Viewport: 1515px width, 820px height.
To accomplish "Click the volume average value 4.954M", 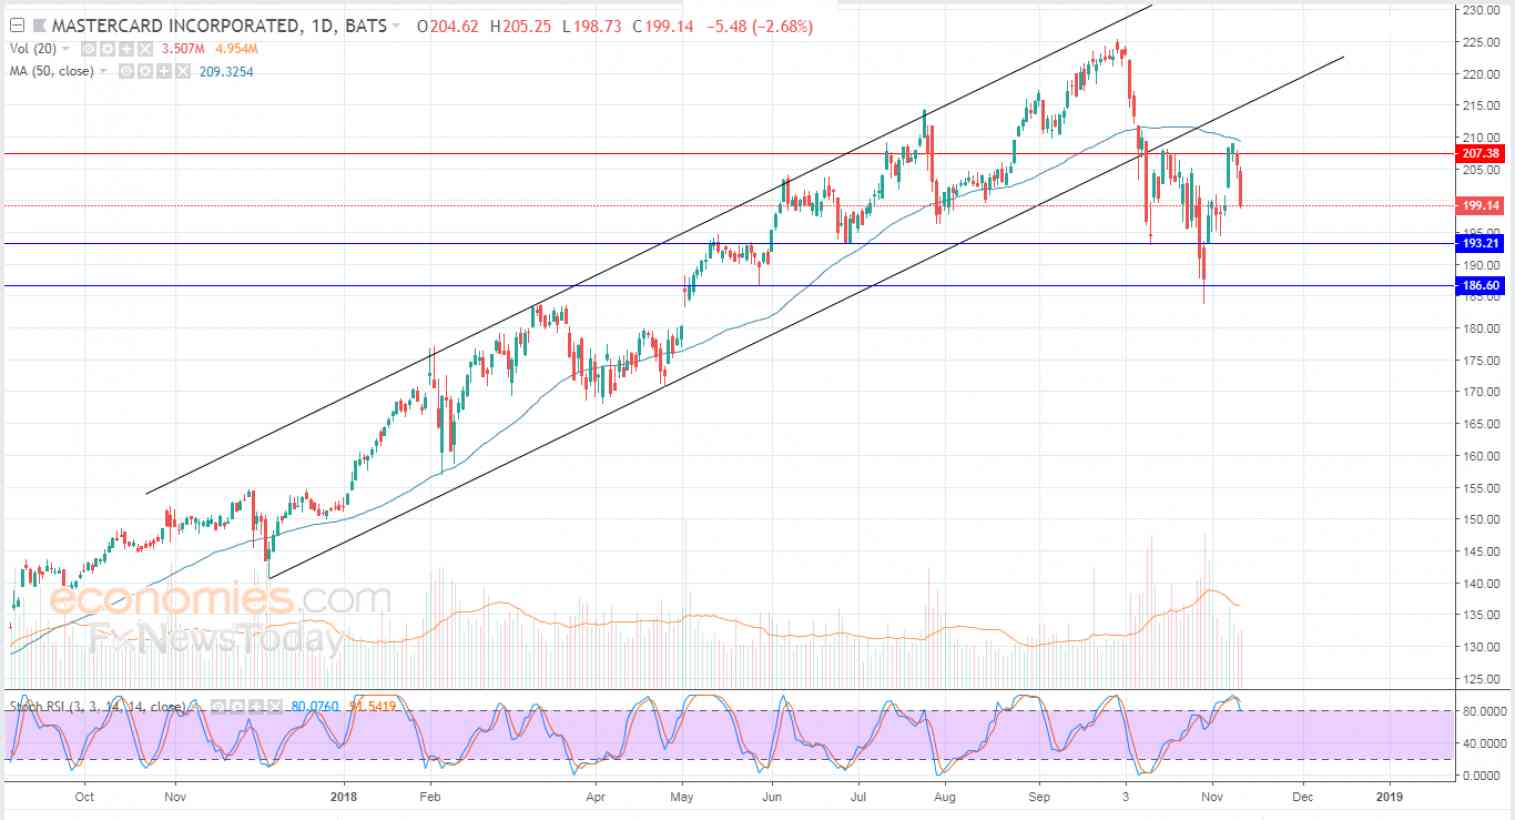I will tap(235, 49).
